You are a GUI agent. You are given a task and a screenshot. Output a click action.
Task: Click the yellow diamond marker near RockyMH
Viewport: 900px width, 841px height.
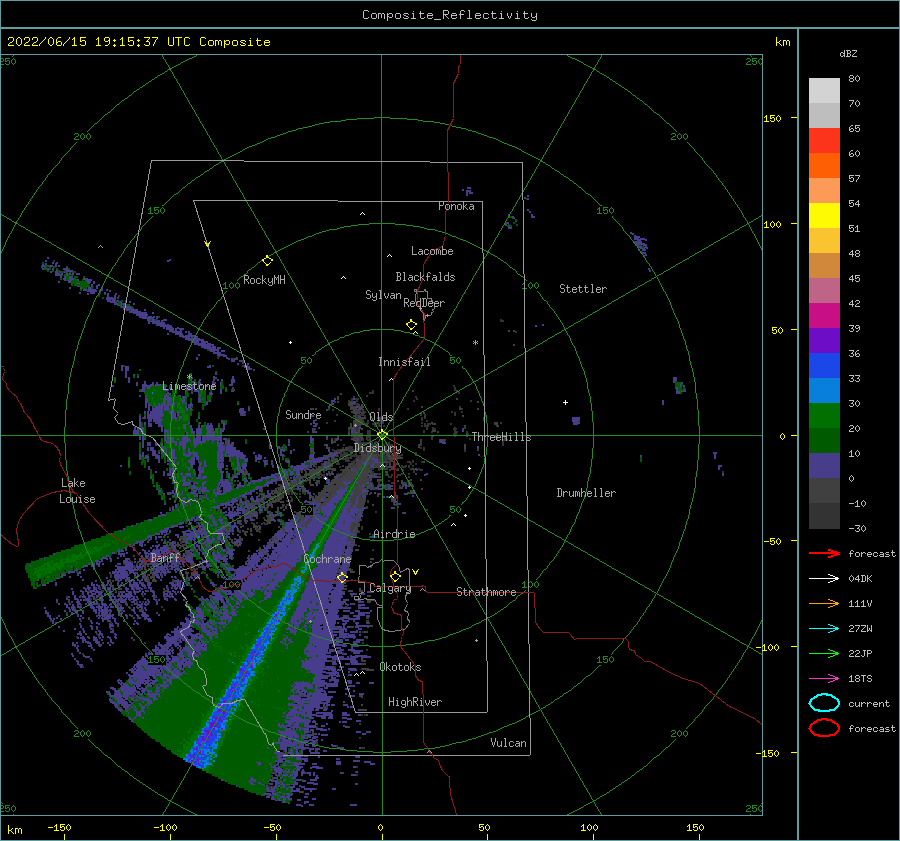[267, 261]
